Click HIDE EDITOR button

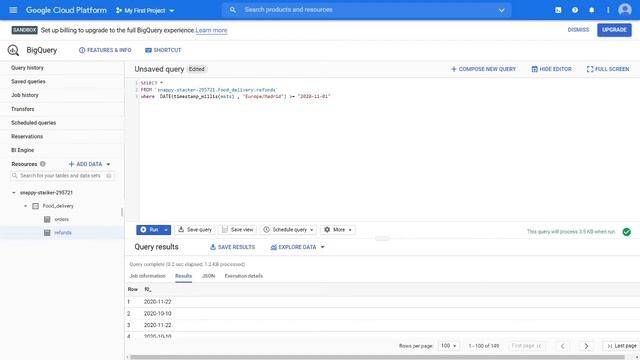tap(551, 69)
